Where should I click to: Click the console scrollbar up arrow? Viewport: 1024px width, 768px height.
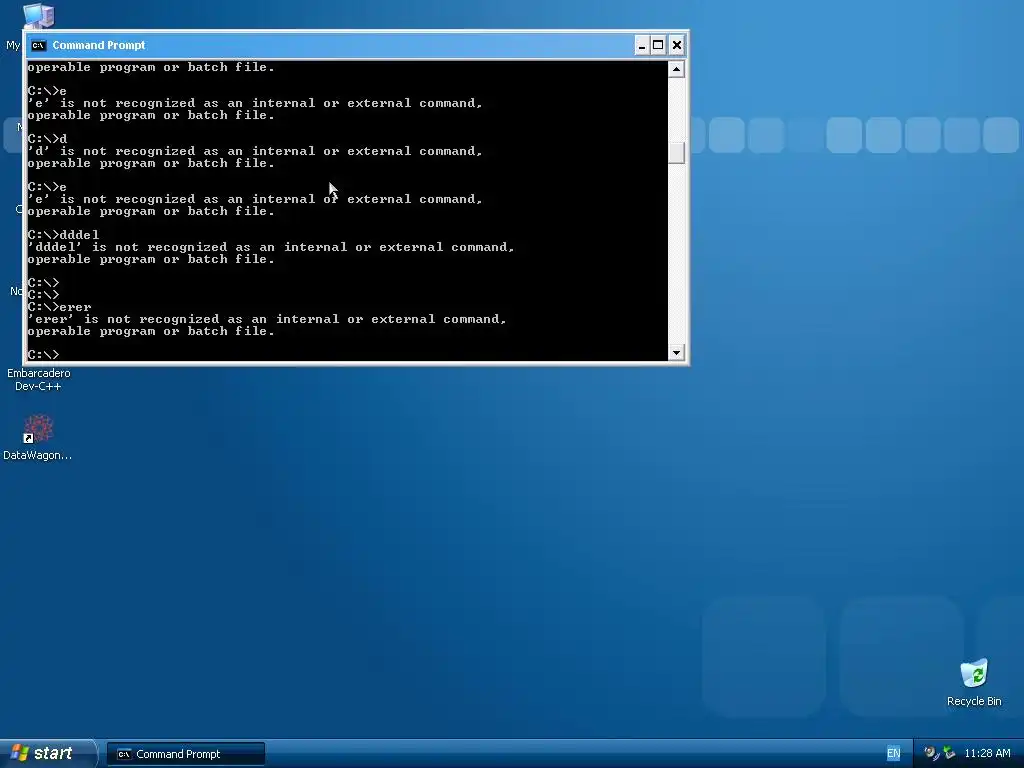(677, 69)
